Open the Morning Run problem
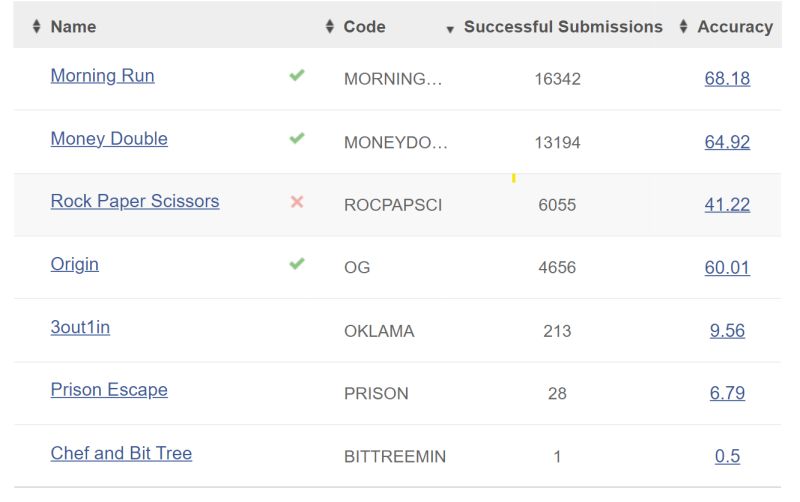Viewport: 800px width, 502px height. point(103,76)
